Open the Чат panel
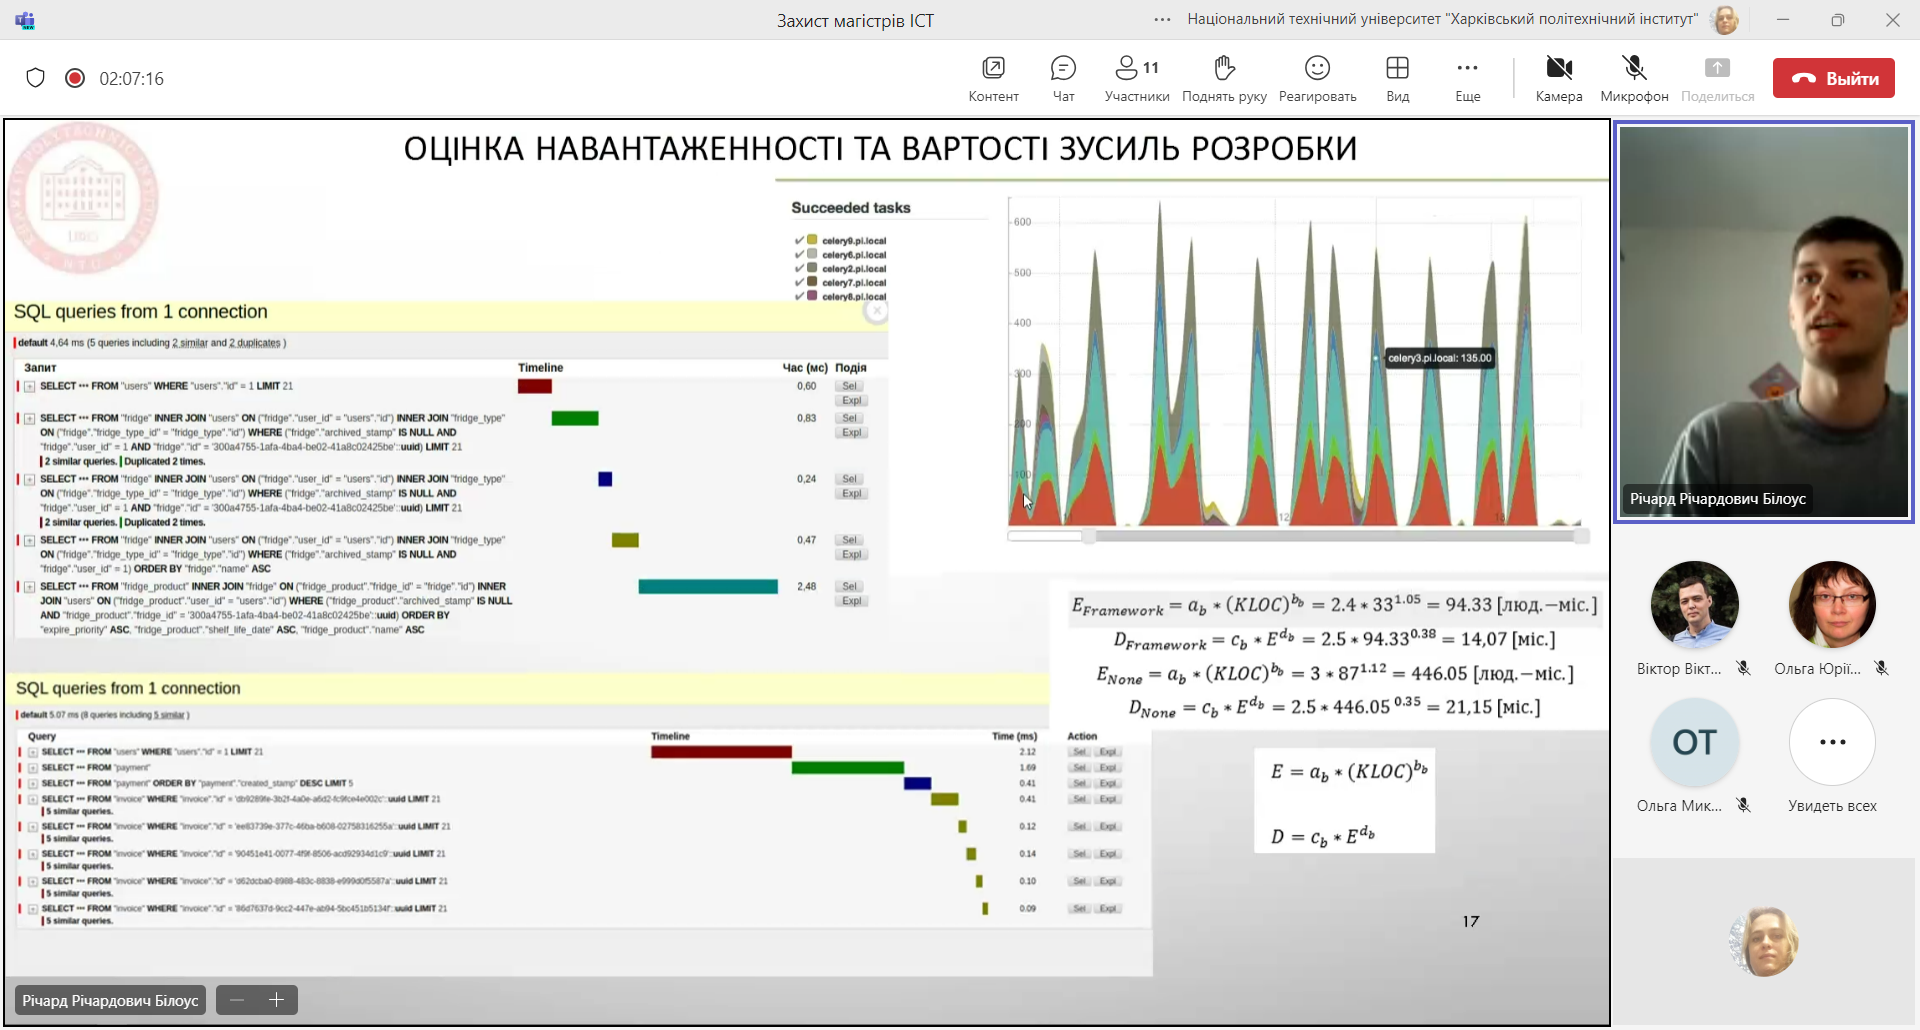This screenshot has height=1030, width=1920. tap(1063, 78)
